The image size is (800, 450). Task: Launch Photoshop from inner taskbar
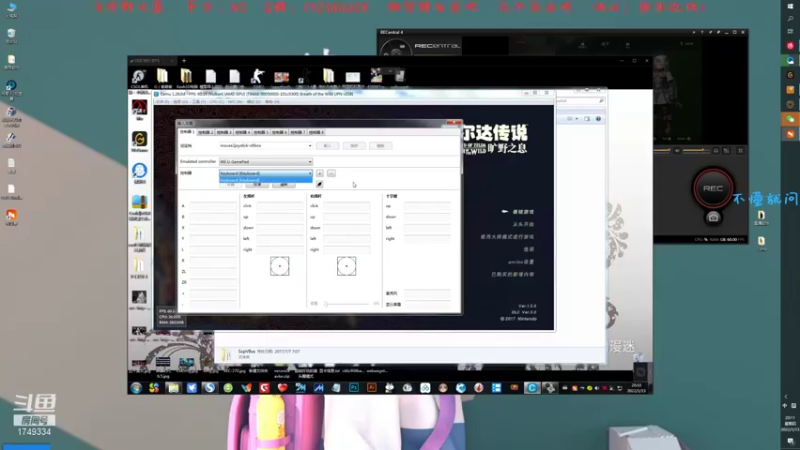[x=354, y=388]
